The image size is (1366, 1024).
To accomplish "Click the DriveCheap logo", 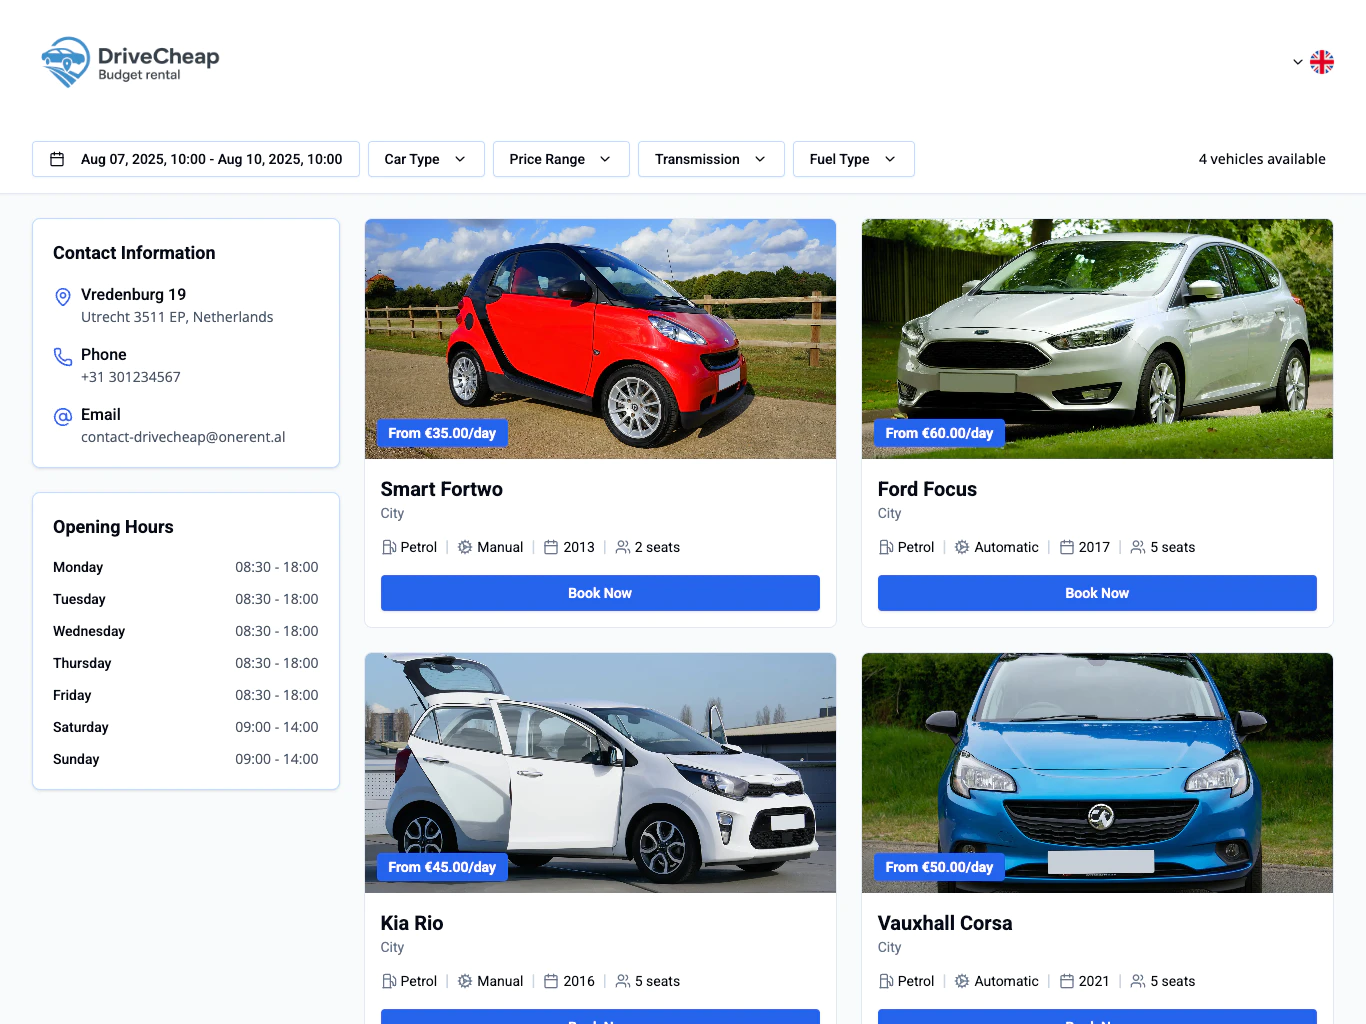I will tap(130, 62).
